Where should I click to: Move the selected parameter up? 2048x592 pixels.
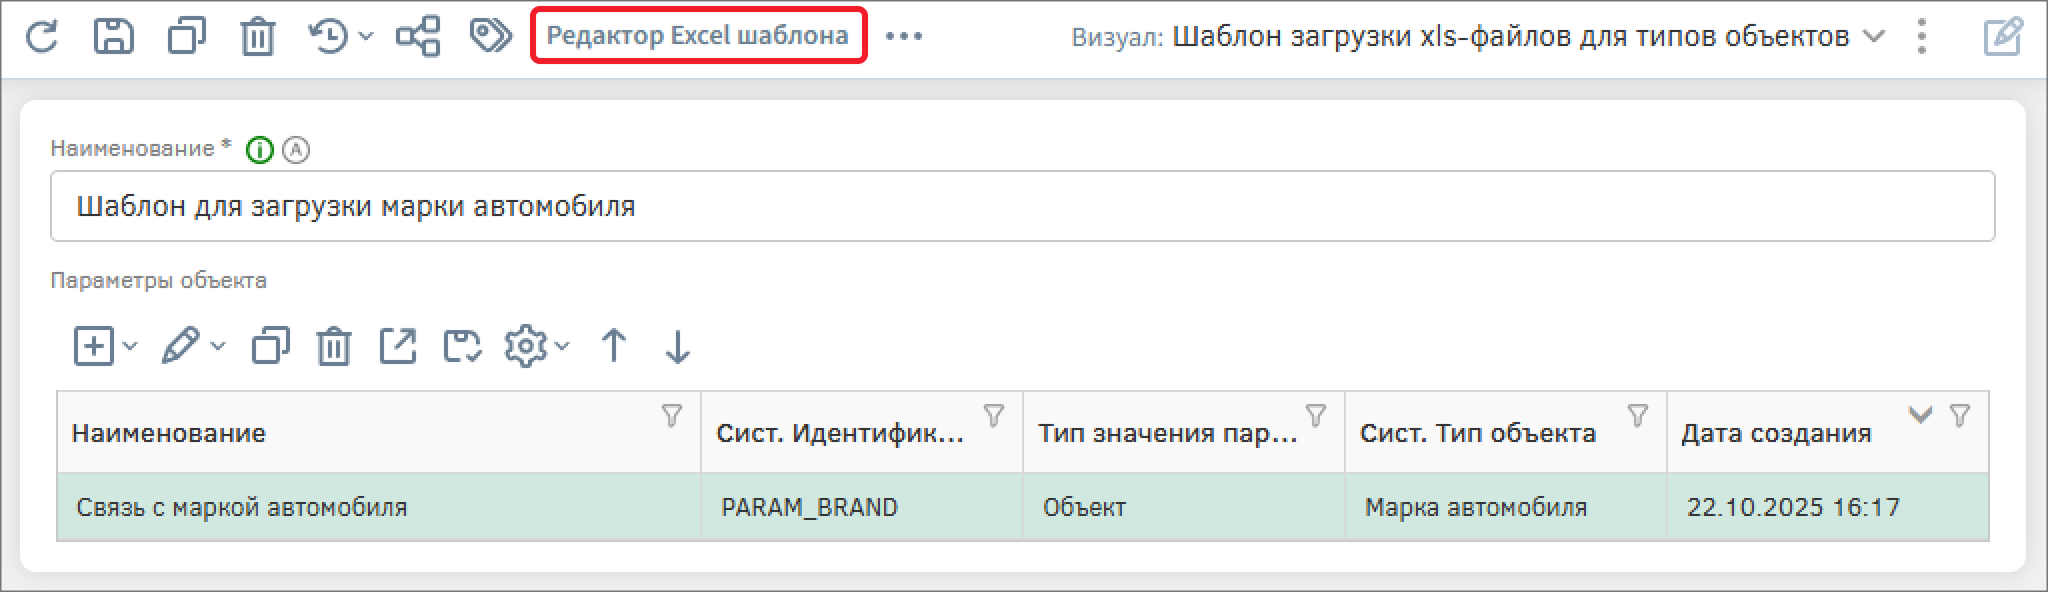(x=614, y=347)
